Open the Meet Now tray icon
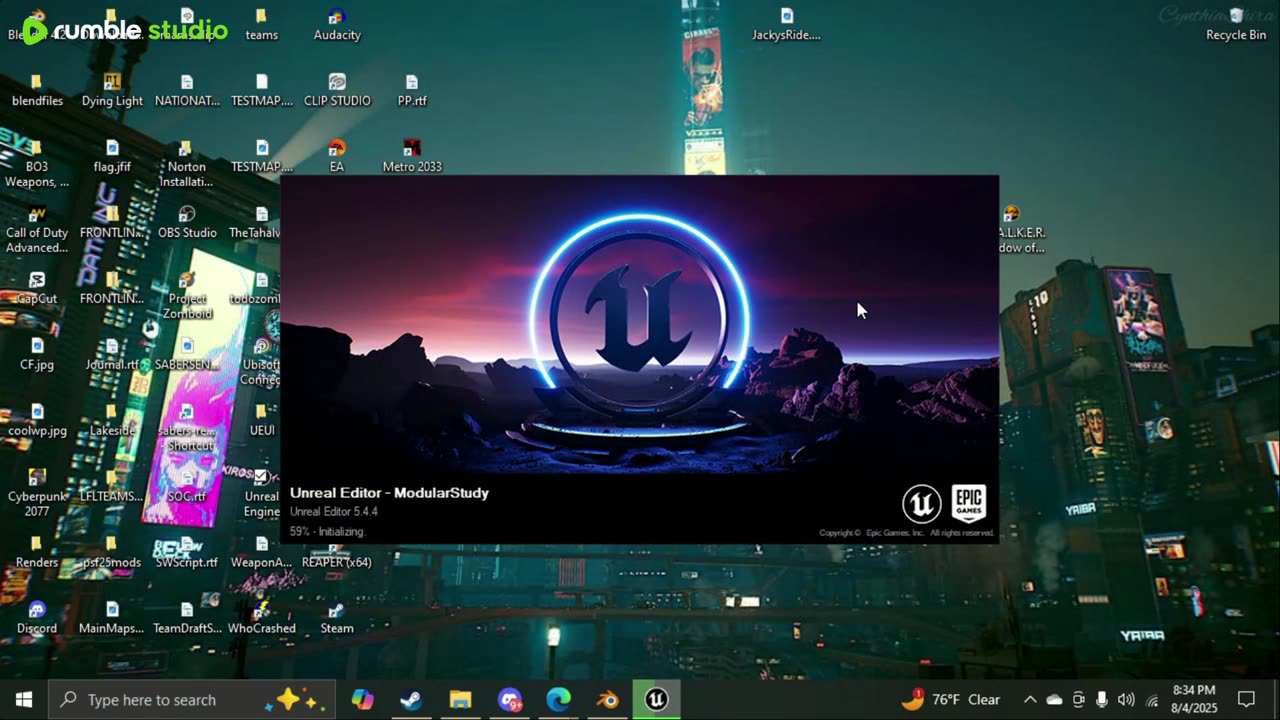This screenshot has height=720, width=1280. pyautogui.click(x=1078, y=700)
